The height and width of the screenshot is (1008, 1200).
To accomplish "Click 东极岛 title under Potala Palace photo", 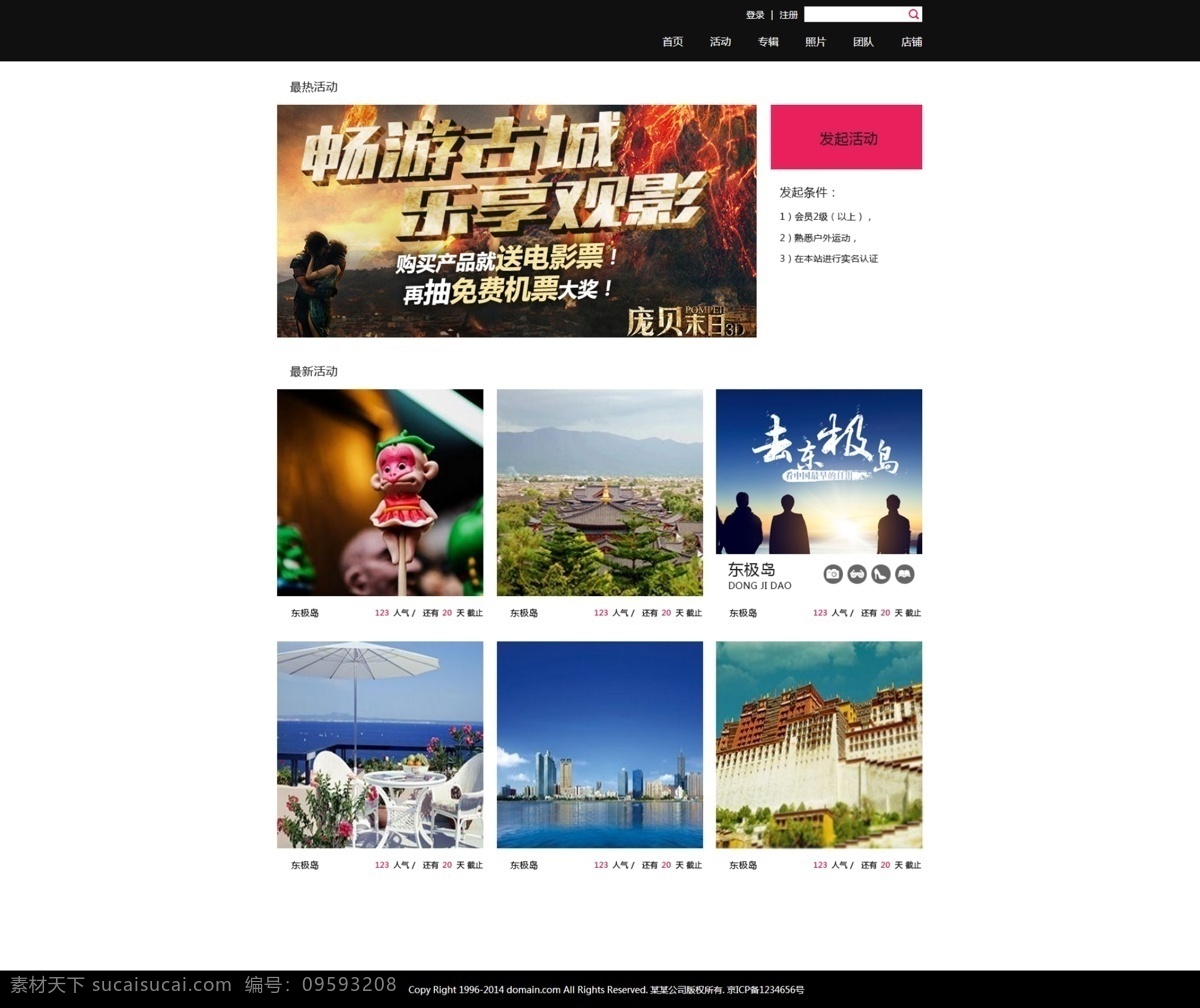I will coord(743,865).
